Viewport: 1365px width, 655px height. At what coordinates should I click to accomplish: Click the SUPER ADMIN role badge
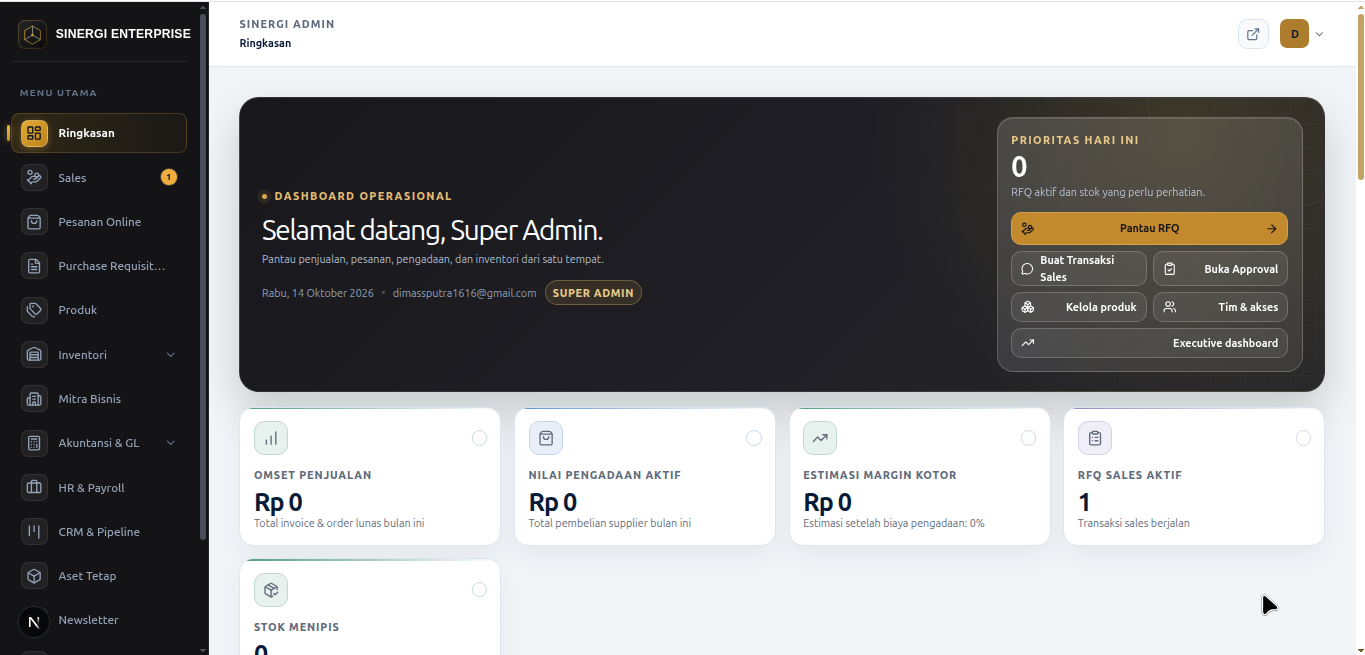pos(593,293)
